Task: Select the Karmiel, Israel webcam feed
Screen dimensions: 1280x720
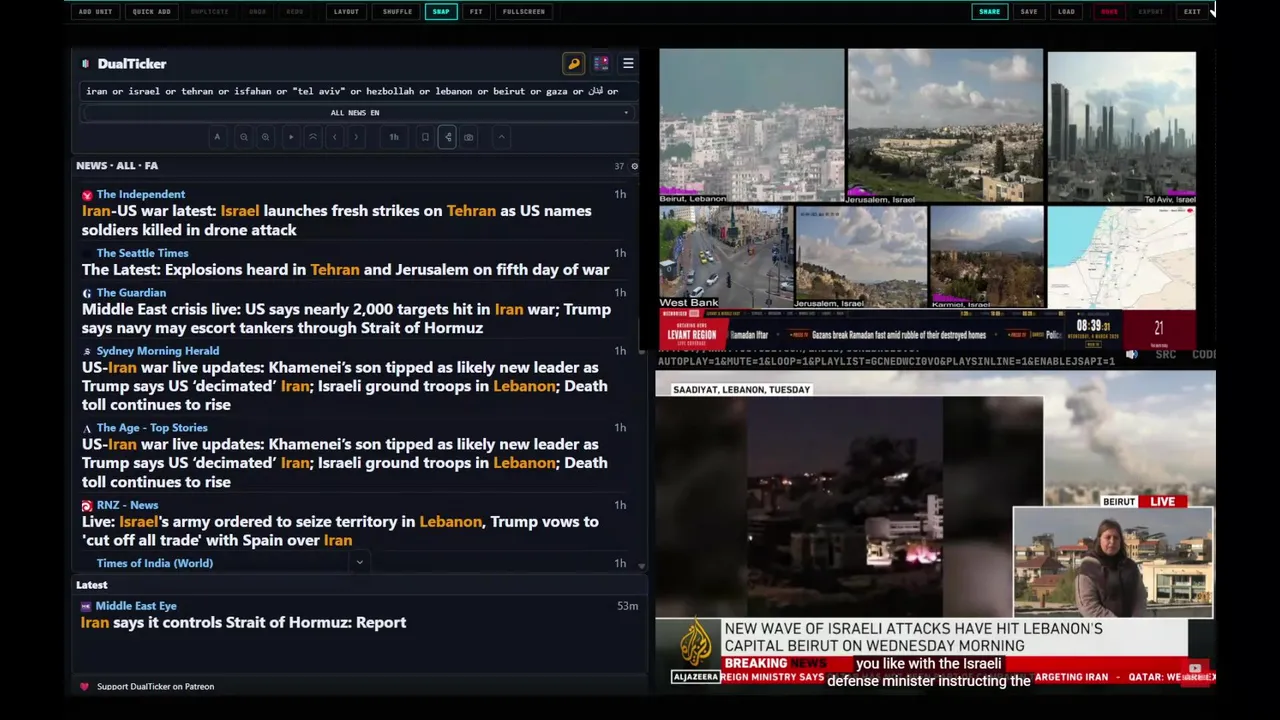Action: coord(986,257)
